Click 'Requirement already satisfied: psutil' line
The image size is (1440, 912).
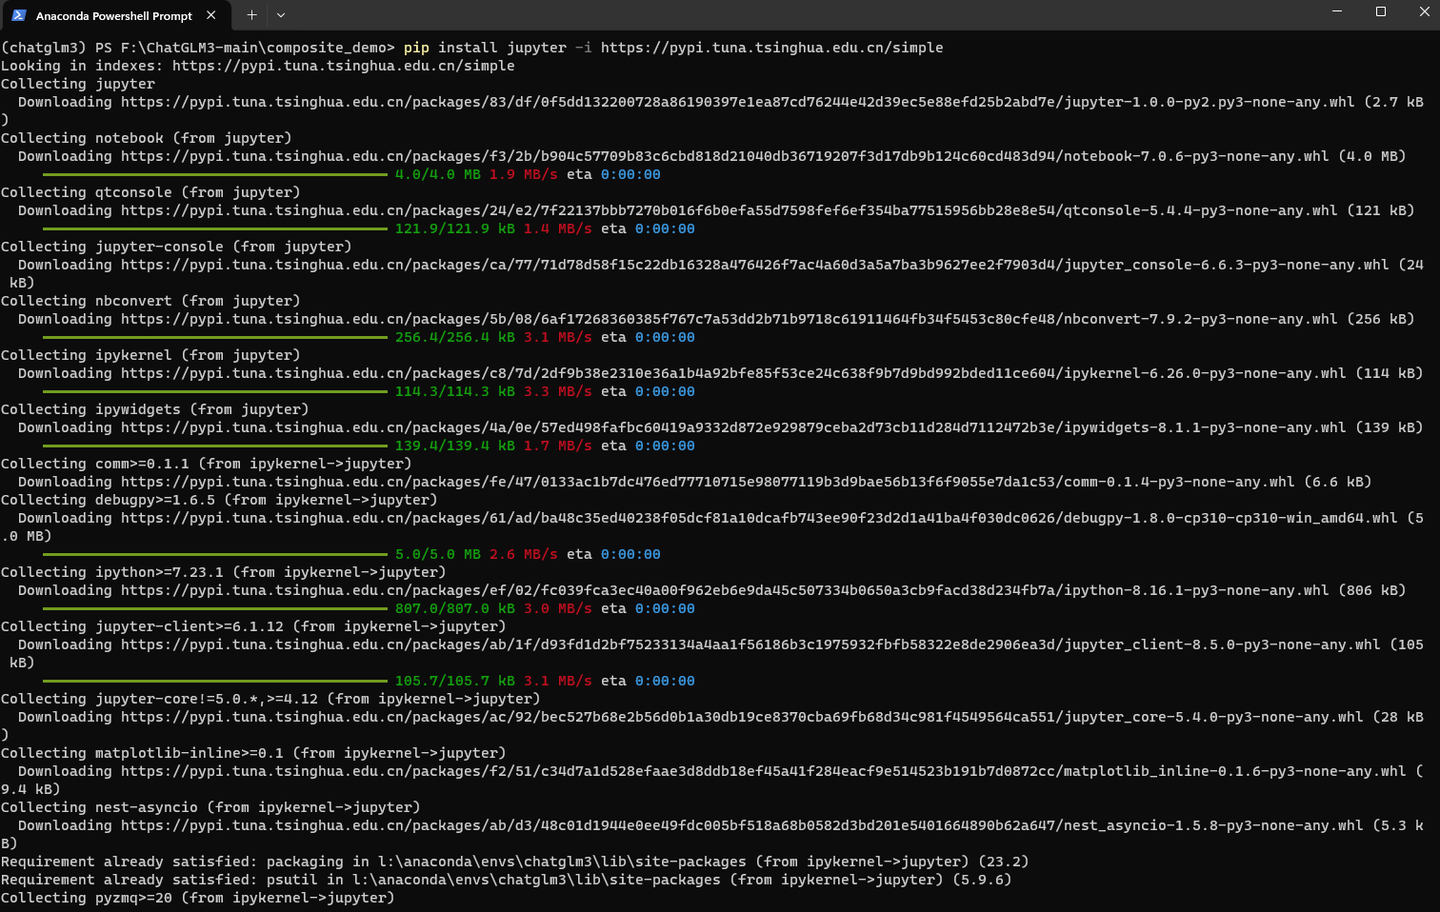tap(506, 879)
